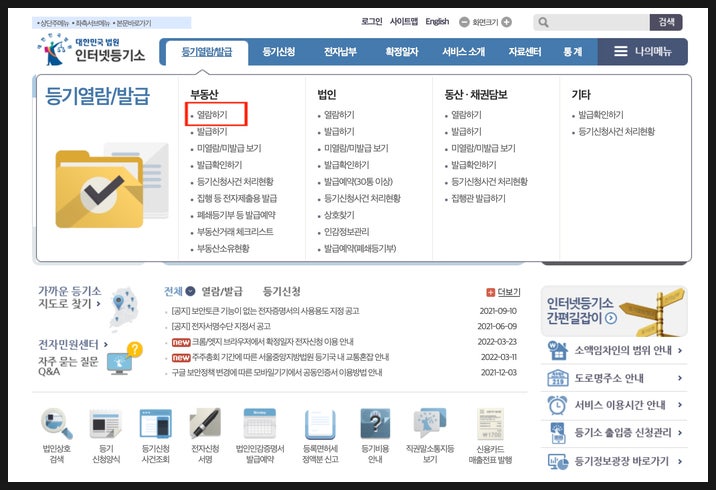The height and width of the screenshot is (490, 716).
Task: Click the Q&A monitor question icon
Action: tap(124, 359)
